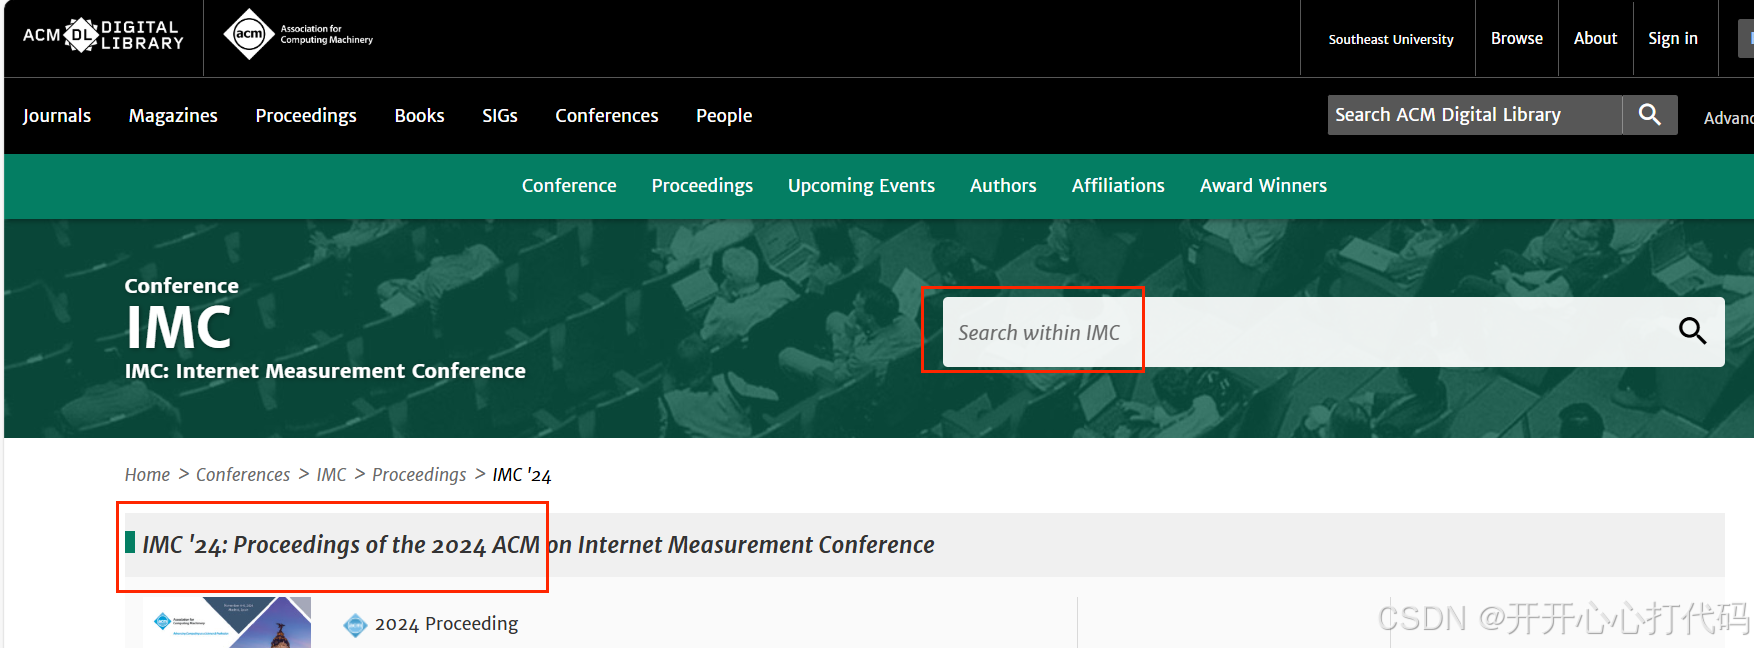1754x648 pixels.
Task: Click the Home breadcrumb link
Action: (x=147, y=475)
